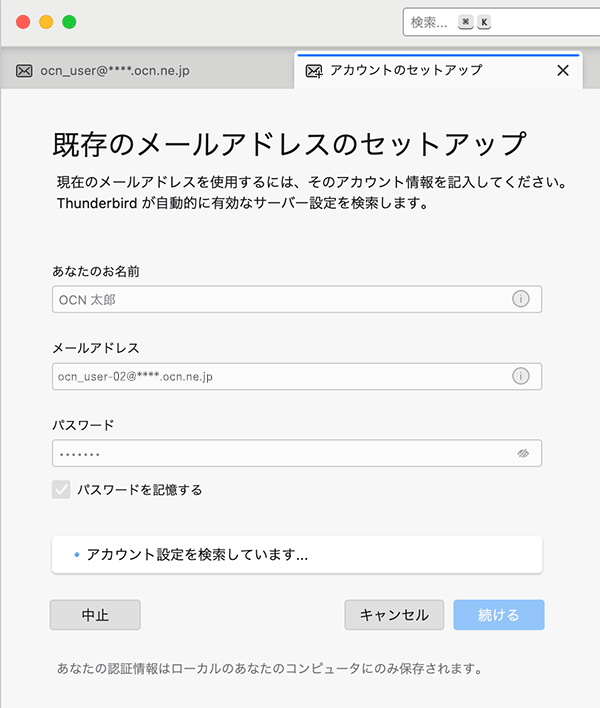
Task: Click the account setup tab icon
Action: pyautogui.click(x=314, y=71)
